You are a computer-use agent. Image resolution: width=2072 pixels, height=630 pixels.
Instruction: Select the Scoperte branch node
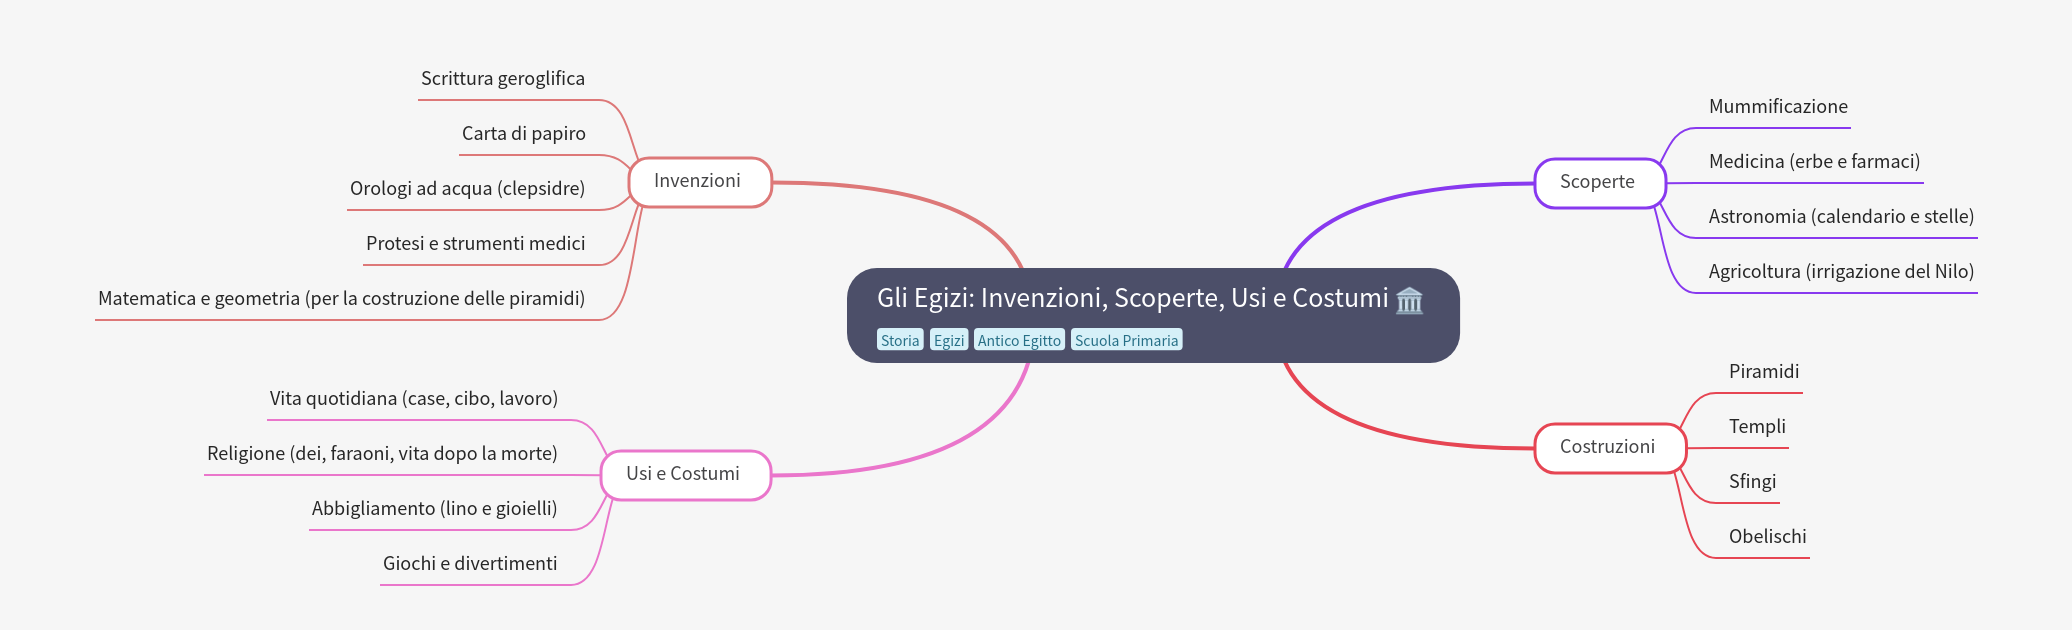click(x=1597, y=182)
